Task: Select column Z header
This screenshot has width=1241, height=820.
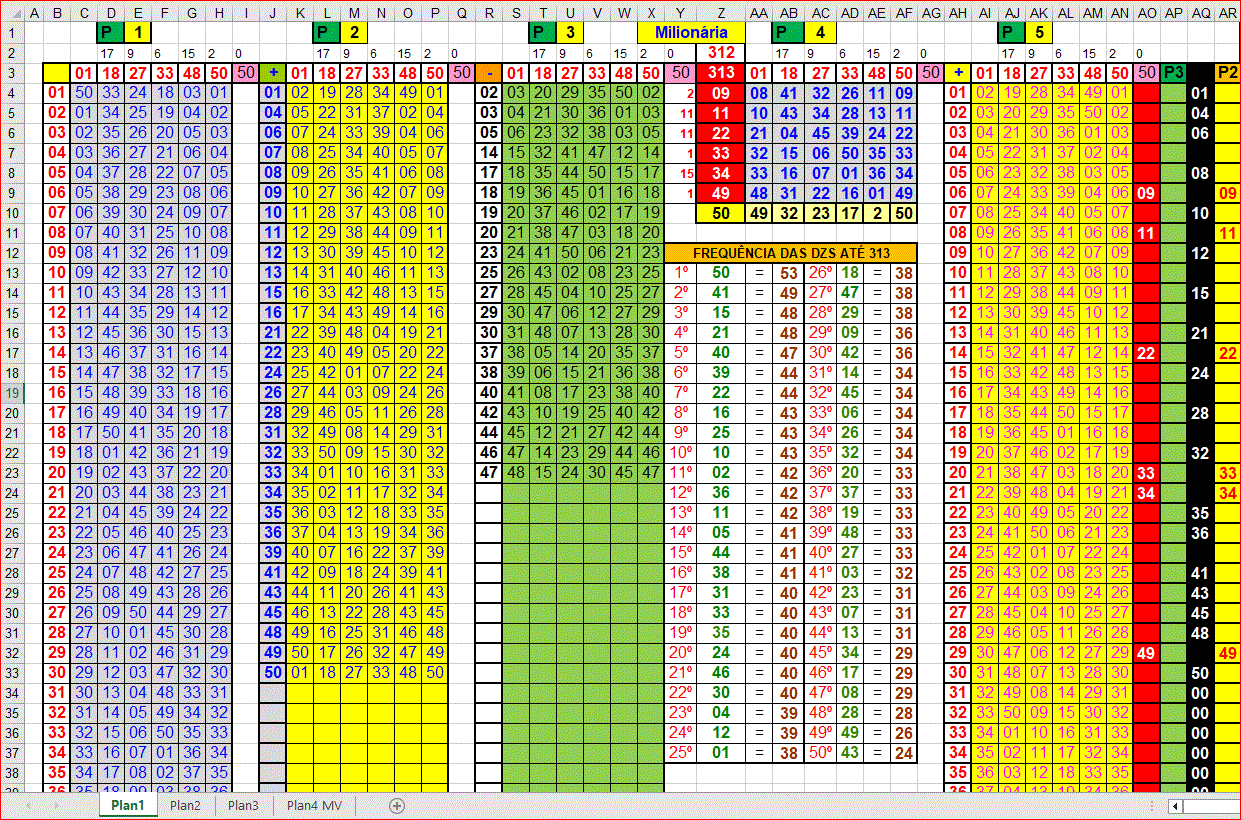Action: pyautogui.click(x=720, y=13)
